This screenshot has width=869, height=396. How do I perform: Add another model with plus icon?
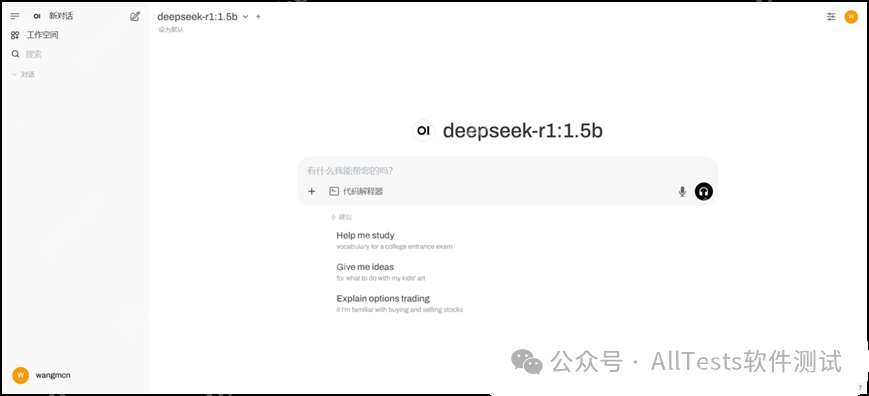coord(258,17)
